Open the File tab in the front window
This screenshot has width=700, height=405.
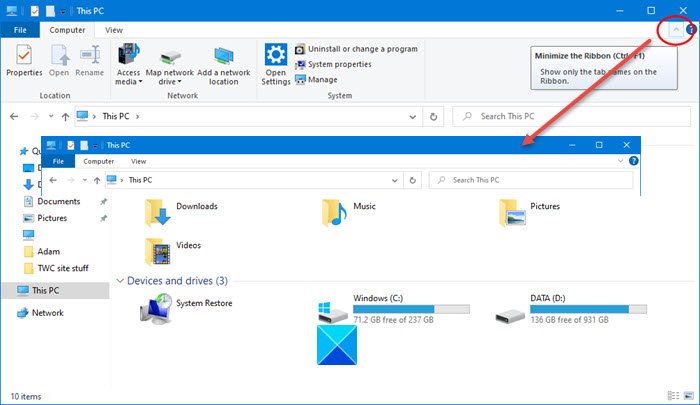pos(58,161)
